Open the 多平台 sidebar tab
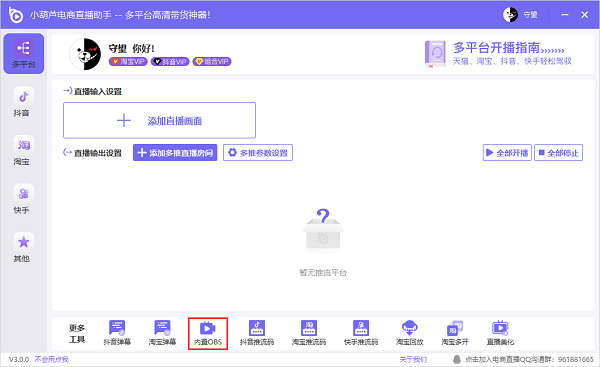This screenshot has height=367, width=600. [23, 54]
